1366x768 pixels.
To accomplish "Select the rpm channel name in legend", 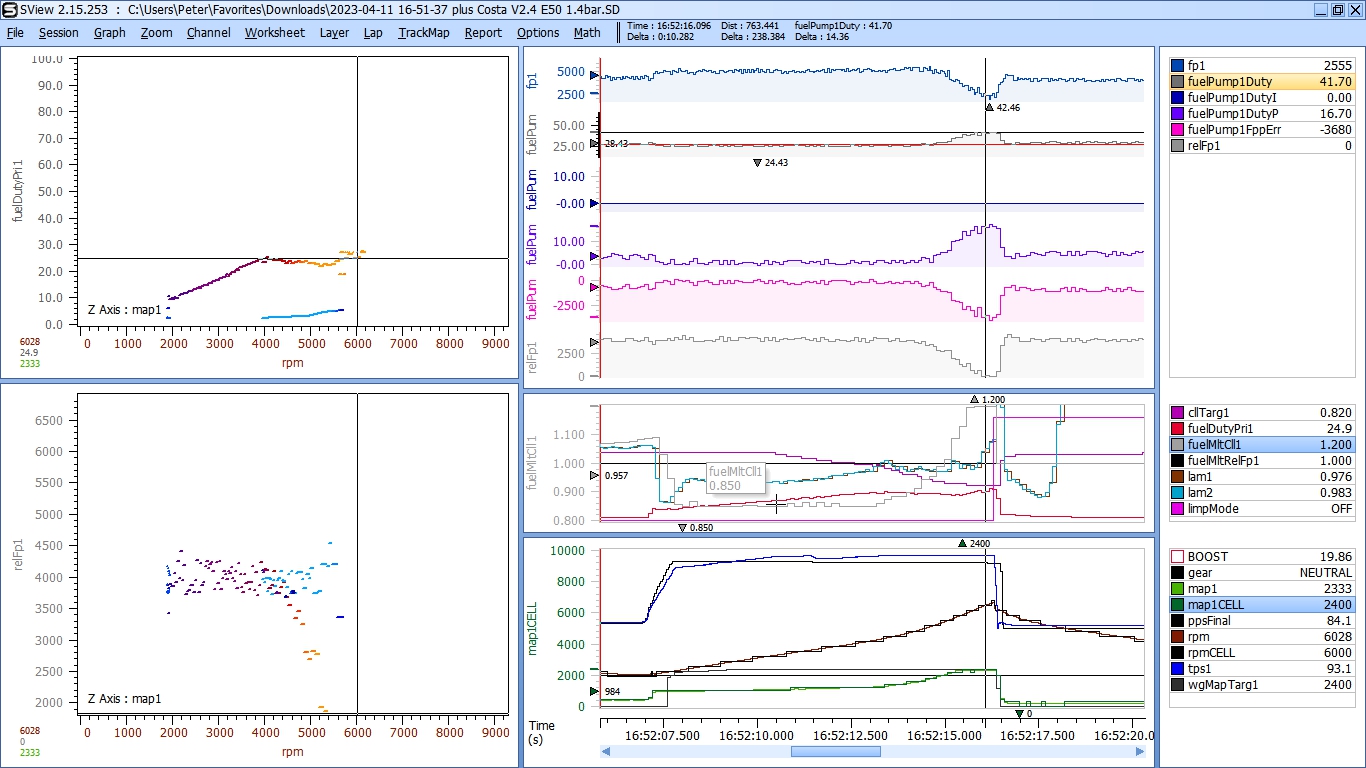I will [x=1199, y=637].
